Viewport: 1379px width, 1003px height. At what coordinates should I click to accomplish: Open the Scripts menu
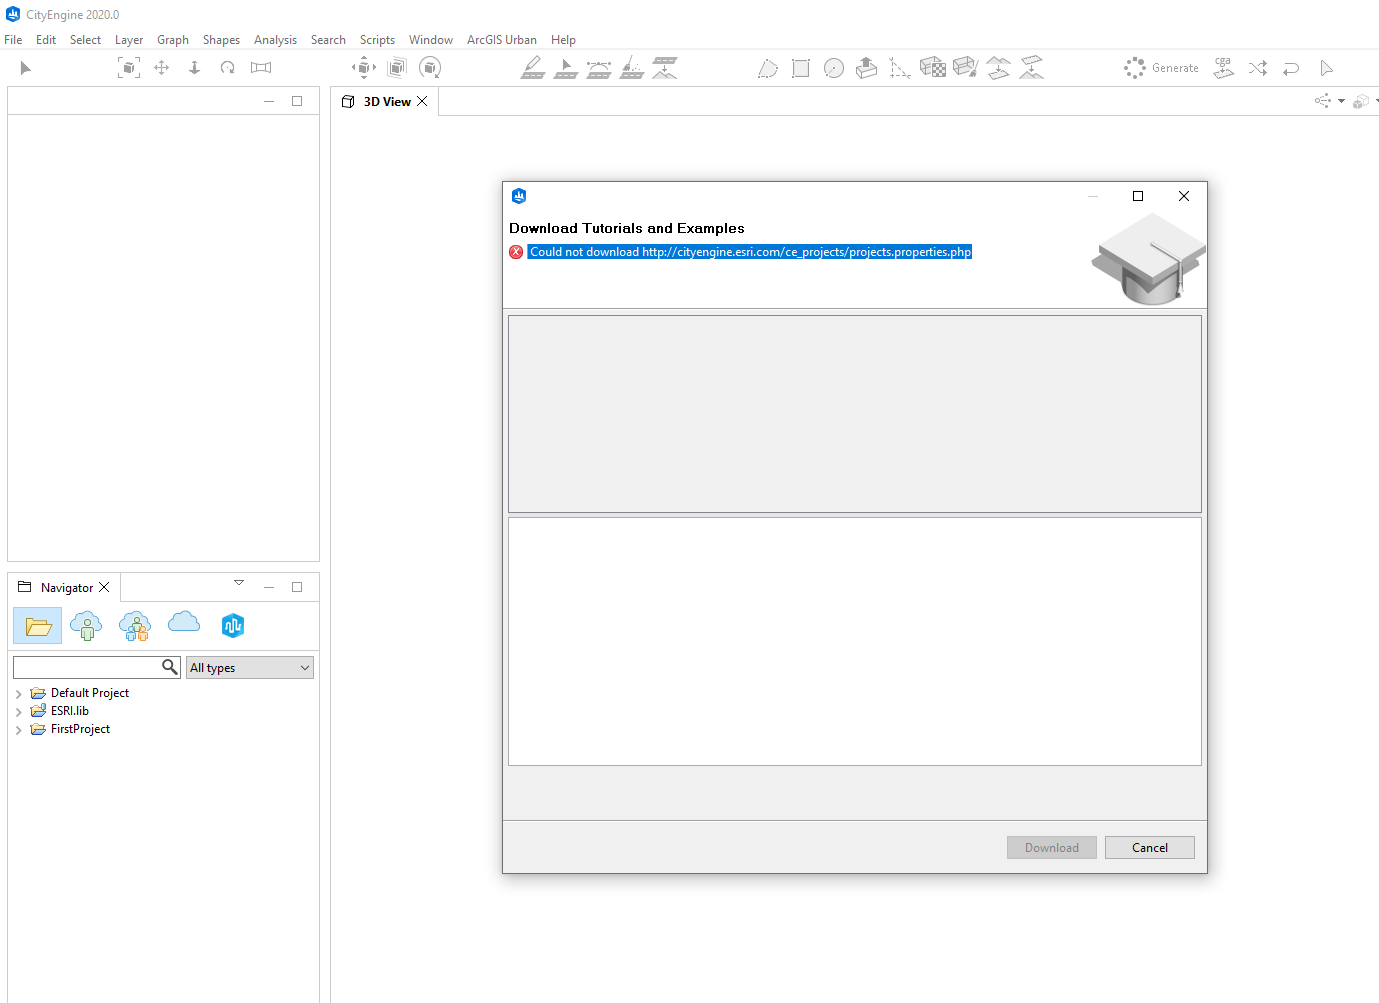click(377, 40)
